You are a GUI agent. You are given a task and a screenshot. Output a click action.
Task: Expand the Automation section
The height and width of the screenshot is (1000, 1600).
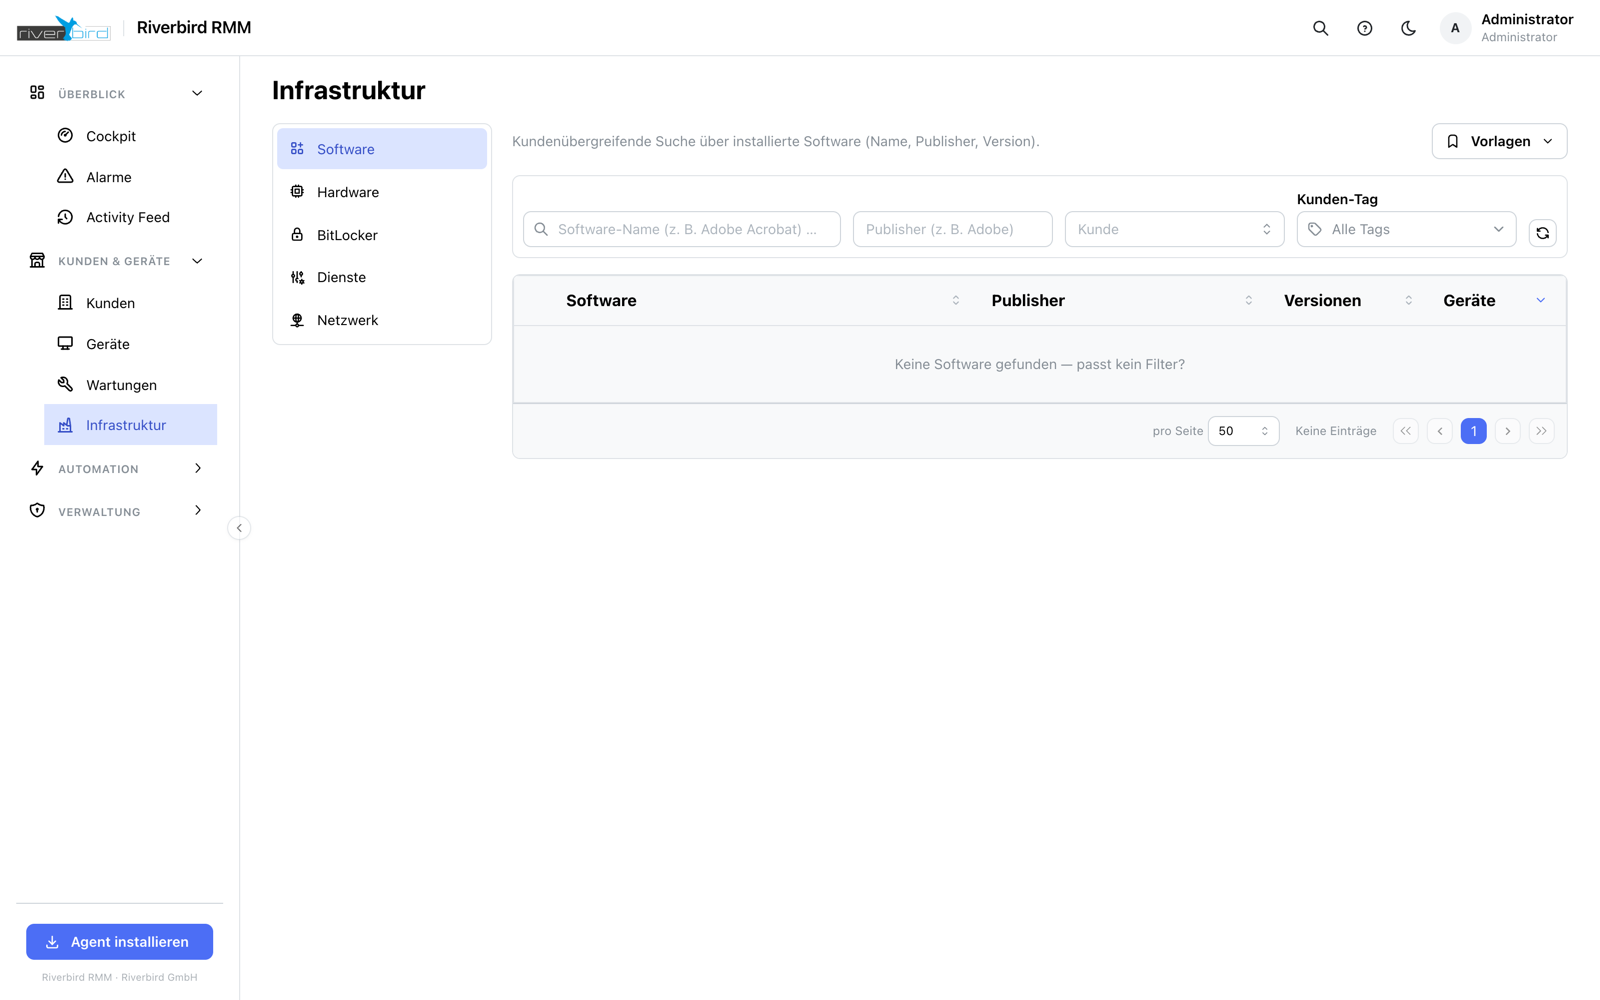pos(117,469)
